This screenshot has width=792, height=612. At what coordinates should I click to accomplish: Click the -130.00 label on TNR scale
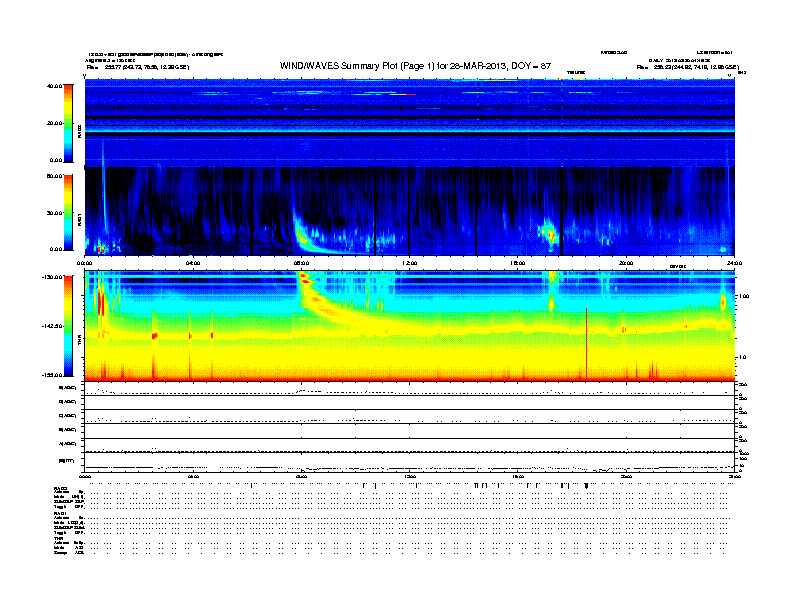tap(52, 277)
